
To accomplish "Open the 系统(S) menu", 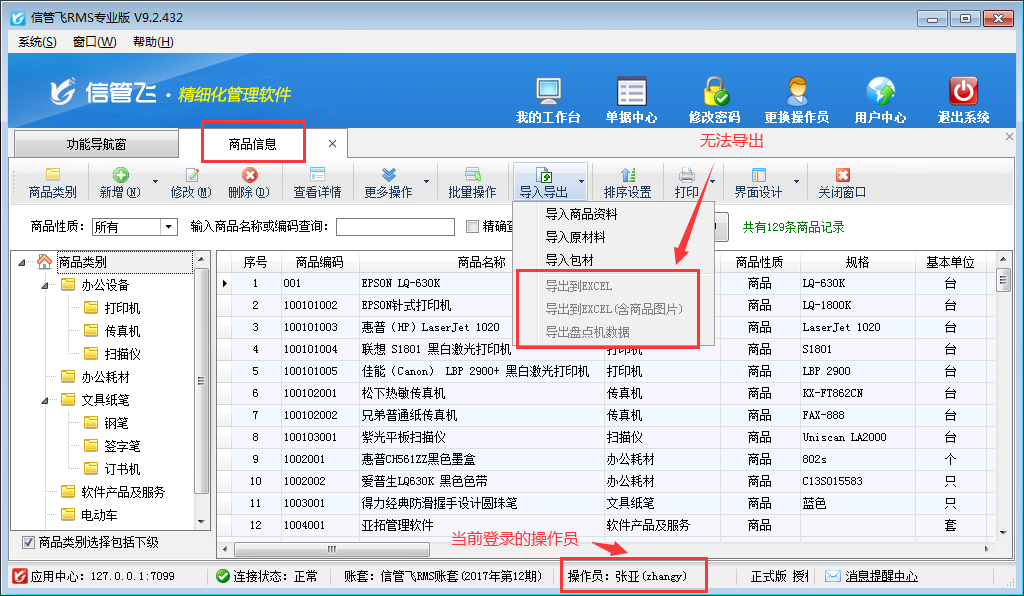I will point(37,42).
